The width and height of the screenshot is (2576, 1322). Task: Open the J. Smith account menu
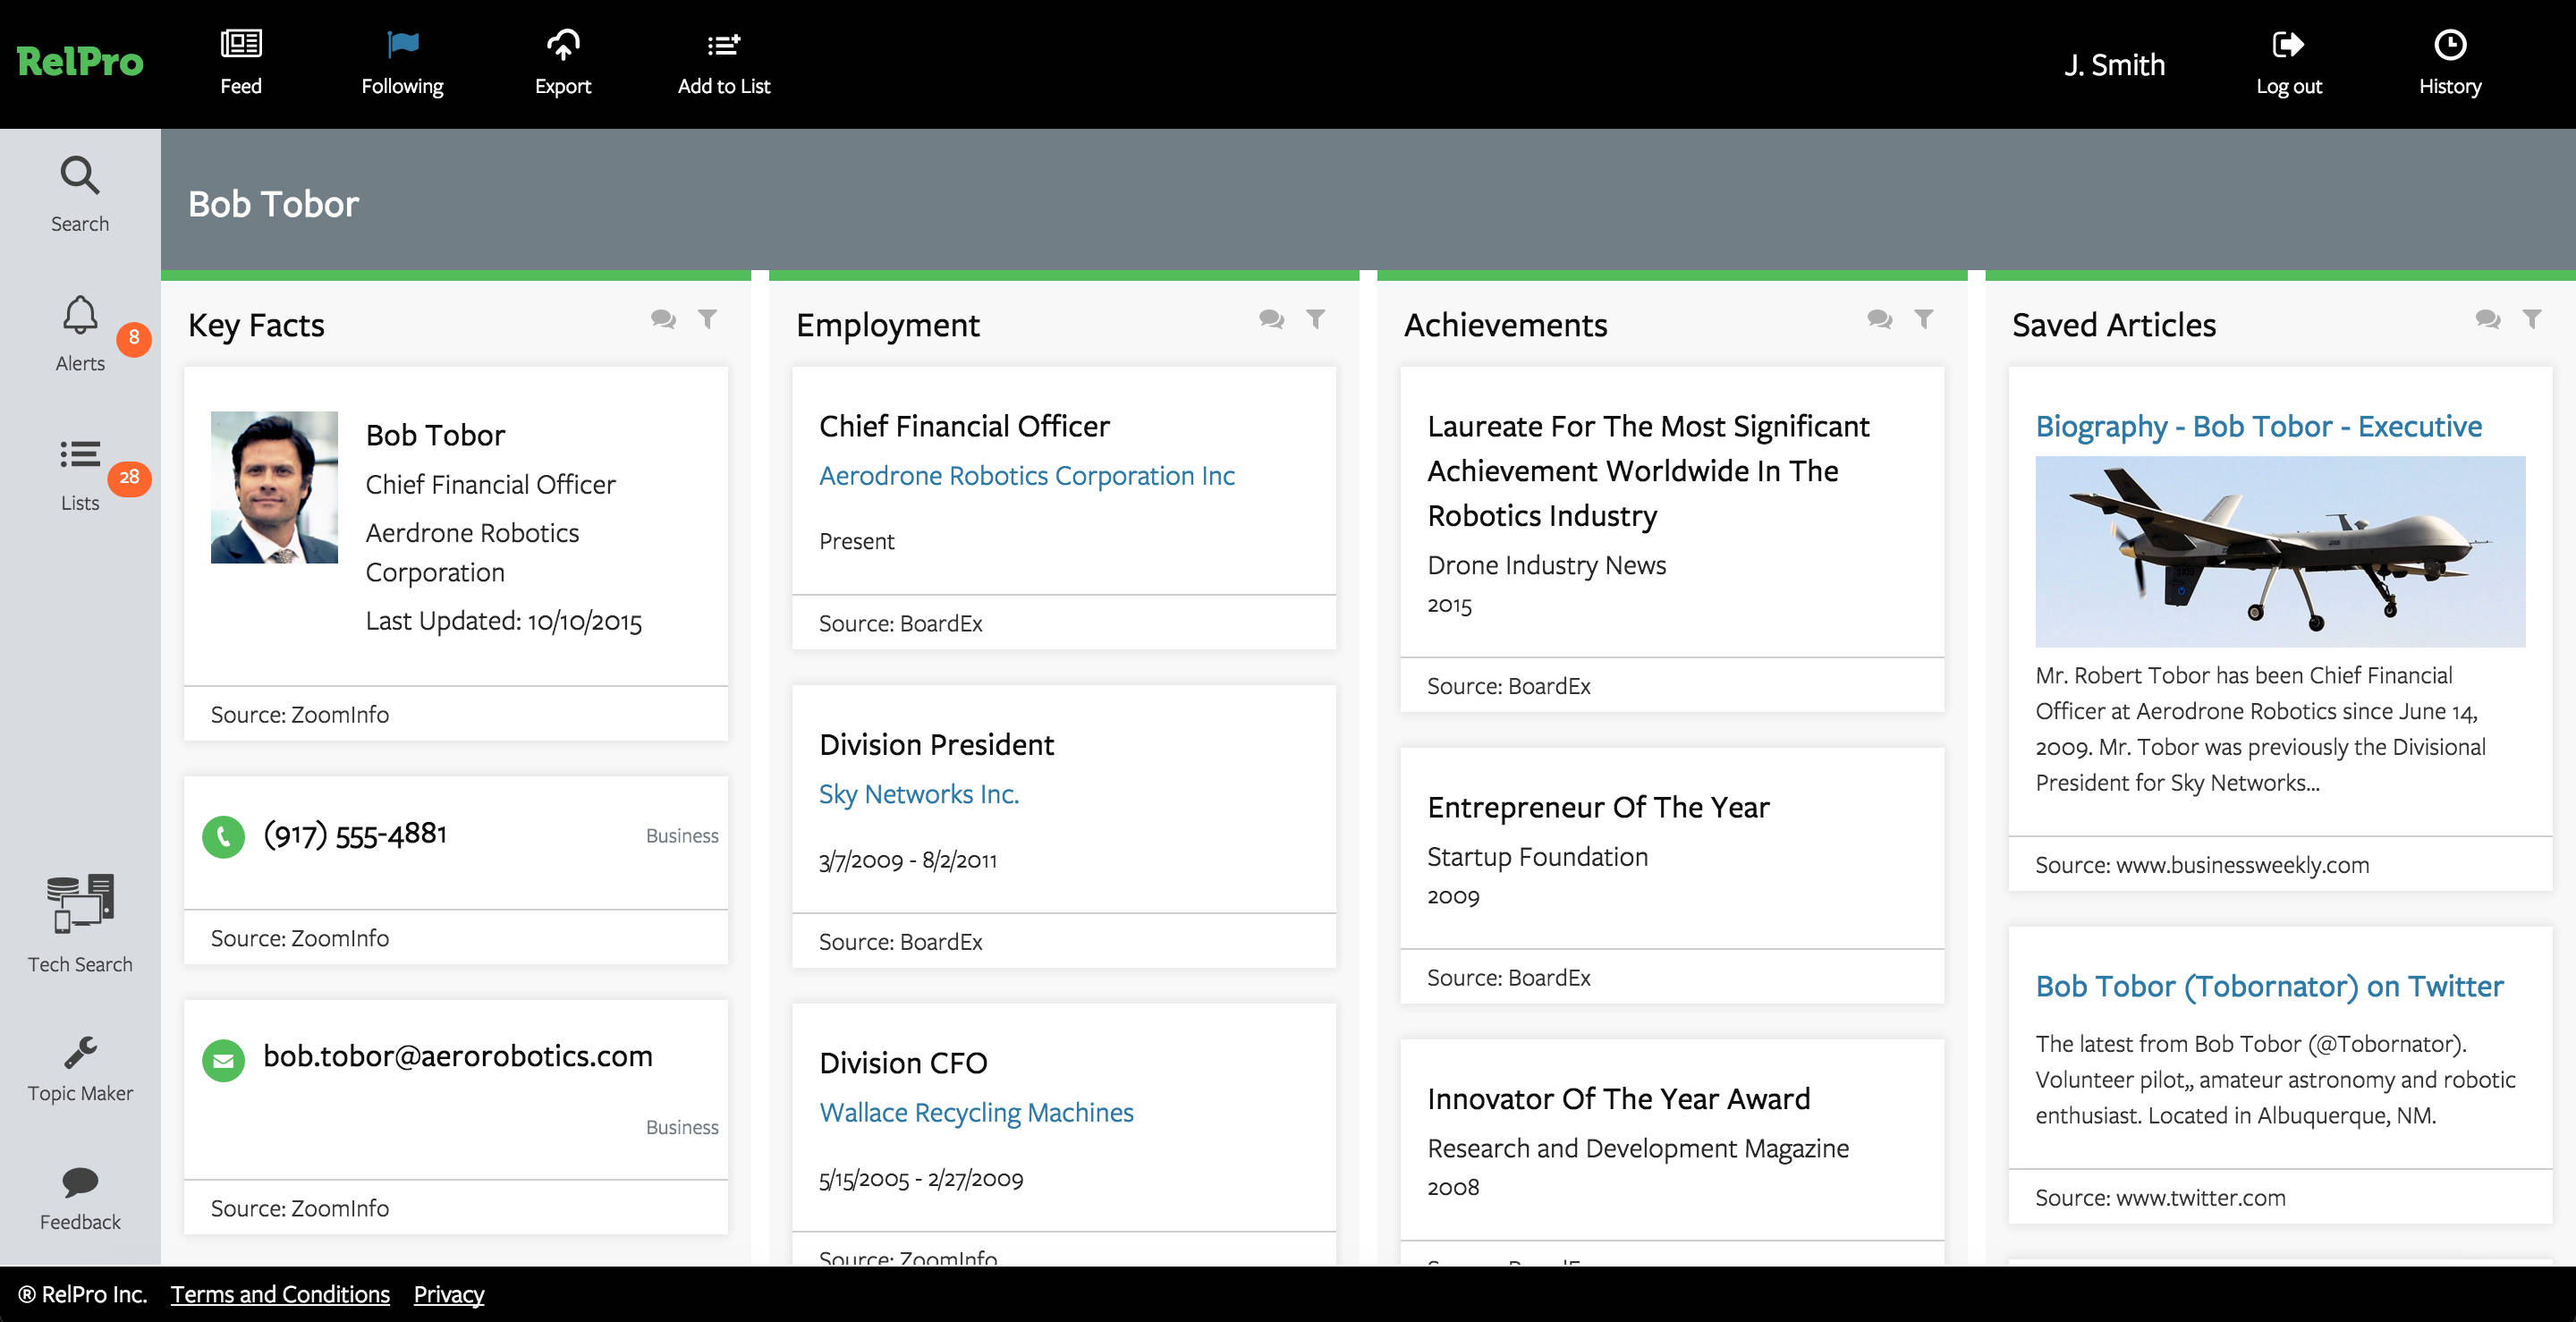tap(2114, 64)
